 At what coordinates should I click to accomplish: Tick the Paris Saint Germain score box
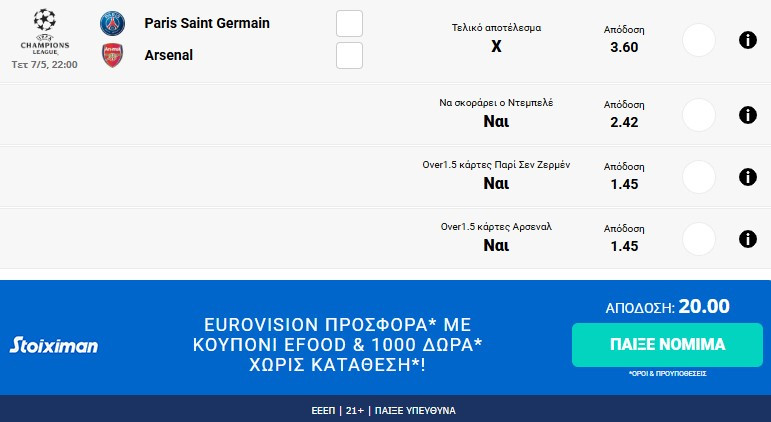349,23
